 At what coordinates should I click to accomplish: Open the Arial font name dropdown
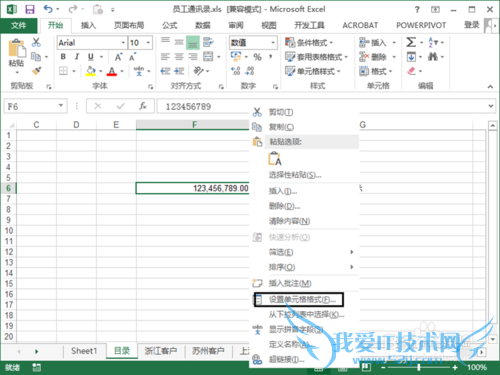(123, 43)
